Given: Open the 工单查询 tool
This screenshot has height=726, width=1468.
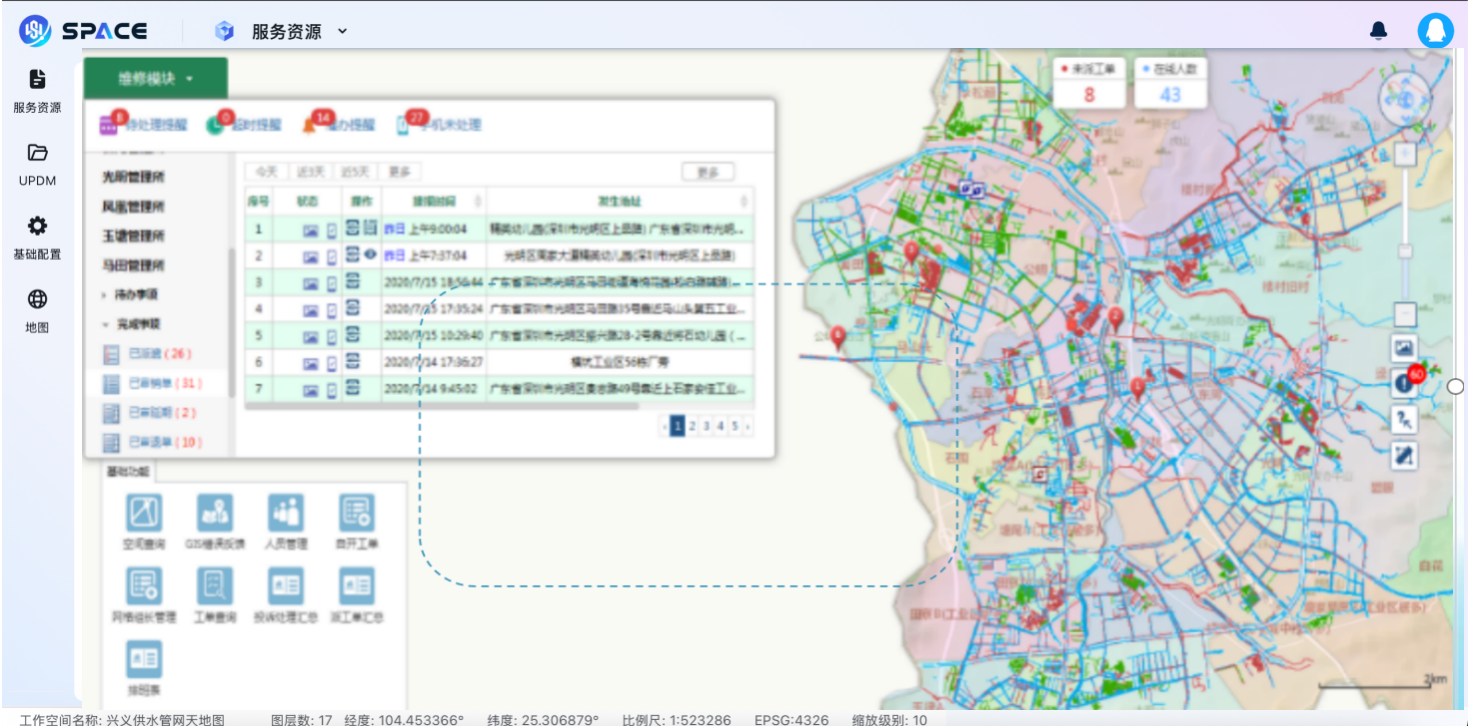Looking at the screenshot, I should [x=214, y=587].
